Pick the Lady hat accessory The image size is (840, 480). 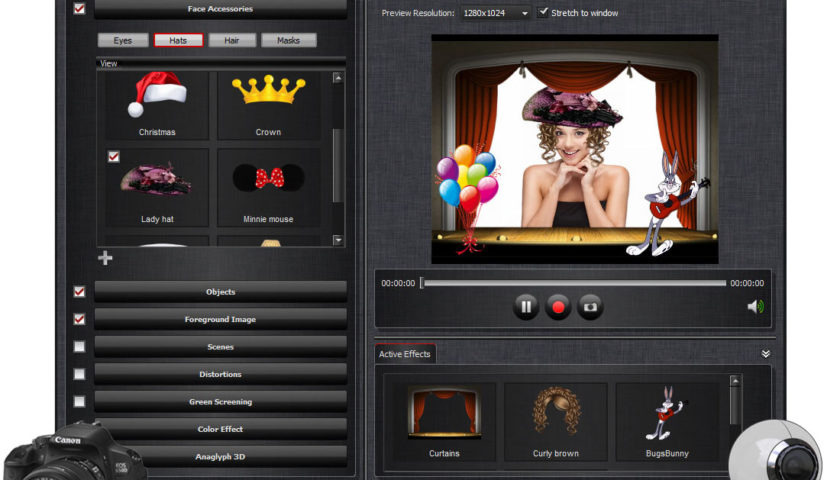(157, 188)
